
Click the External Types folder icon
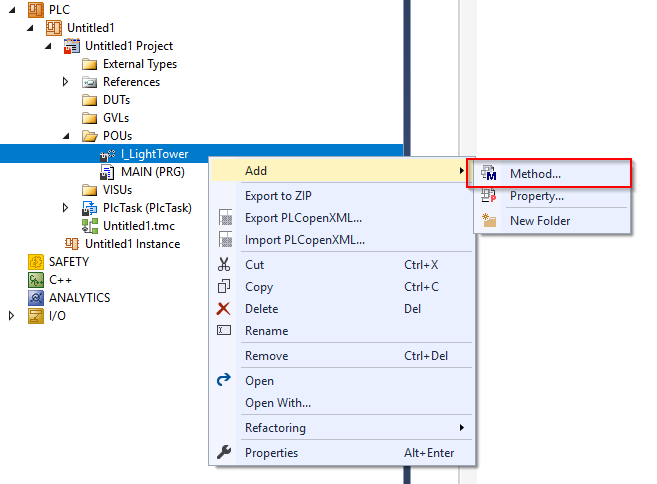pyautogui.click(x=90, y=64)
